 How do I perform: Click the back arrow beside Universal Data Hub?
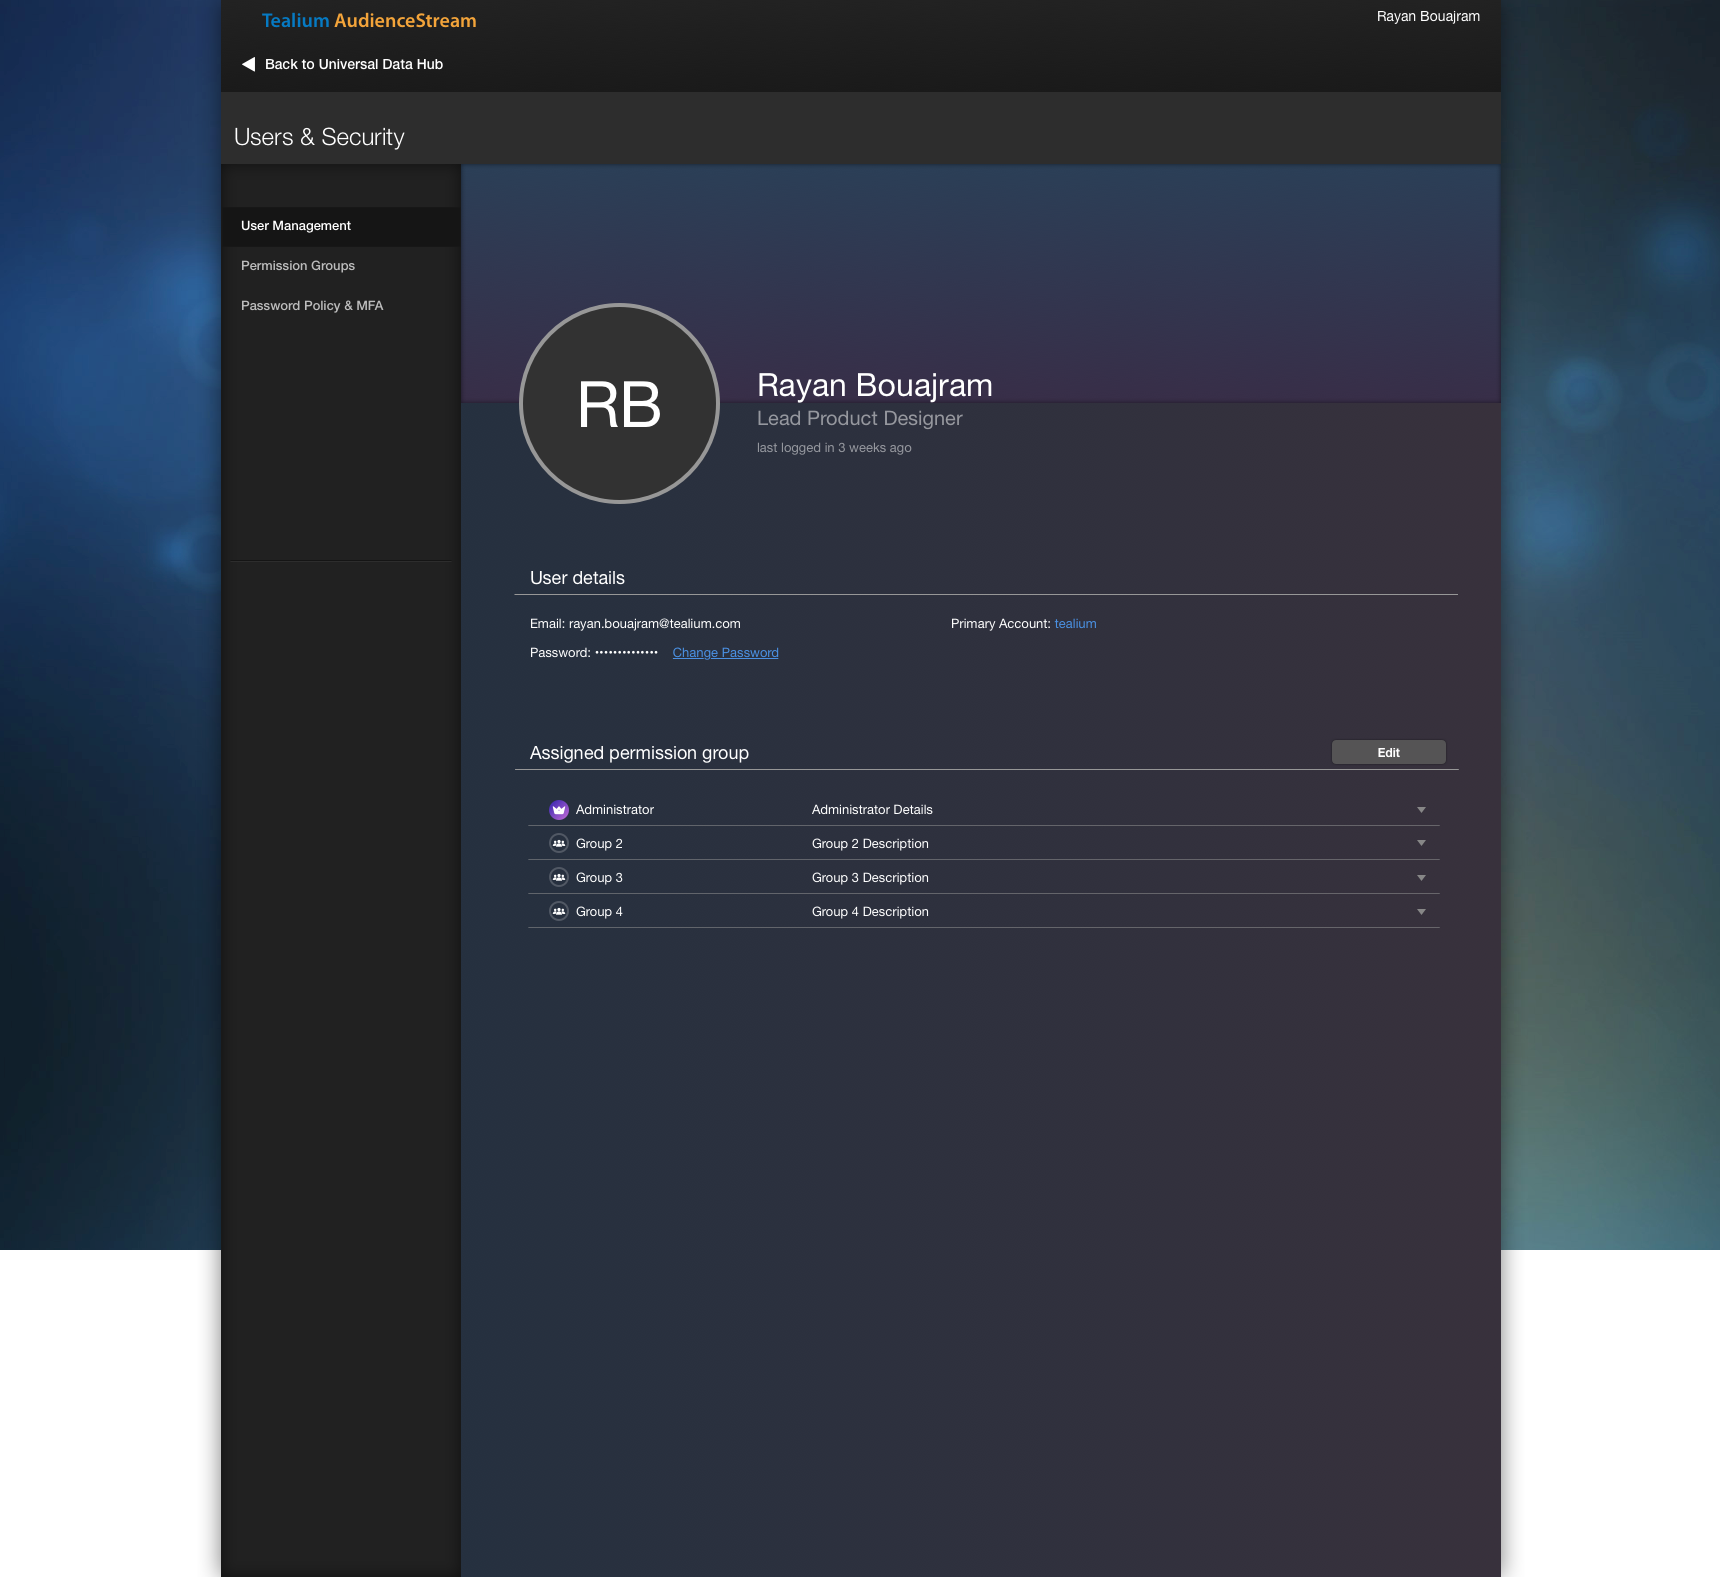coord(246,63)
